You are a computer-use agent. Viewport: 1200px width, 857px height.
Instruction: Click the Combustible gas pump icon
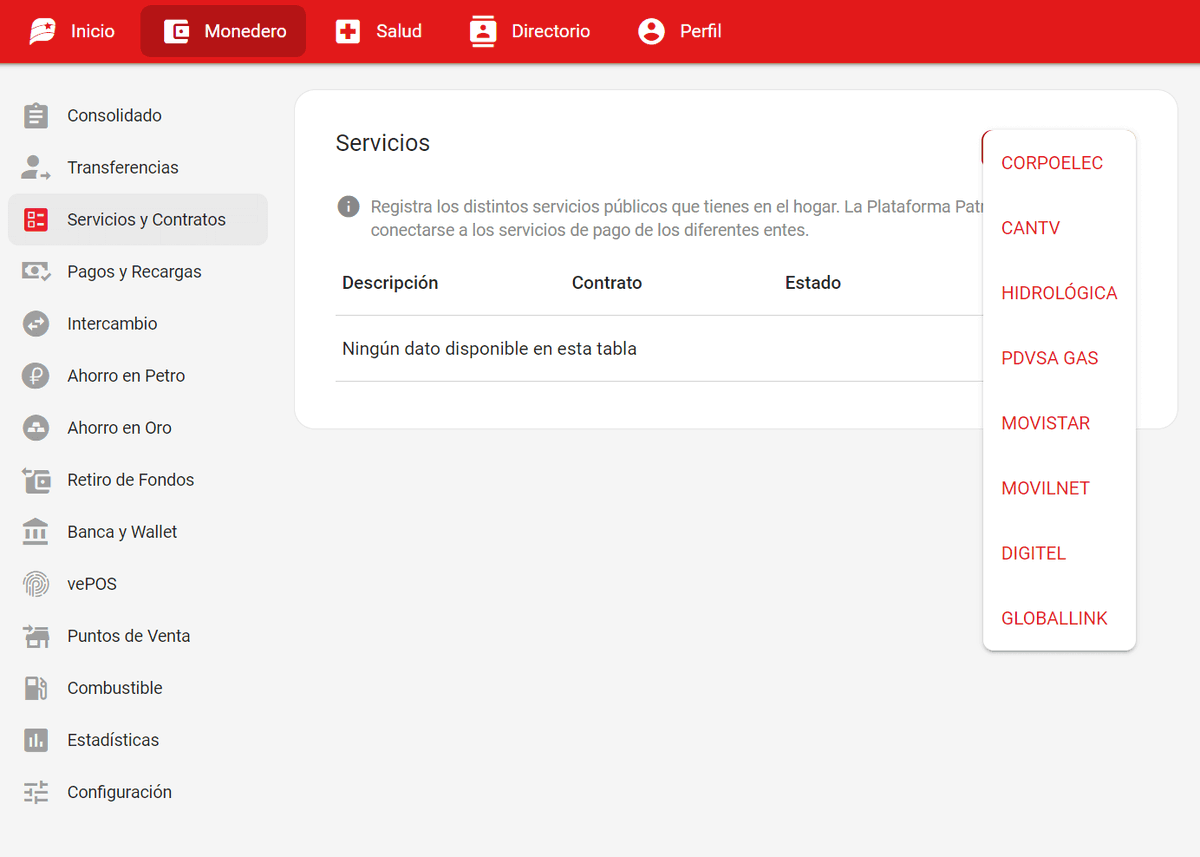[36, 688]
